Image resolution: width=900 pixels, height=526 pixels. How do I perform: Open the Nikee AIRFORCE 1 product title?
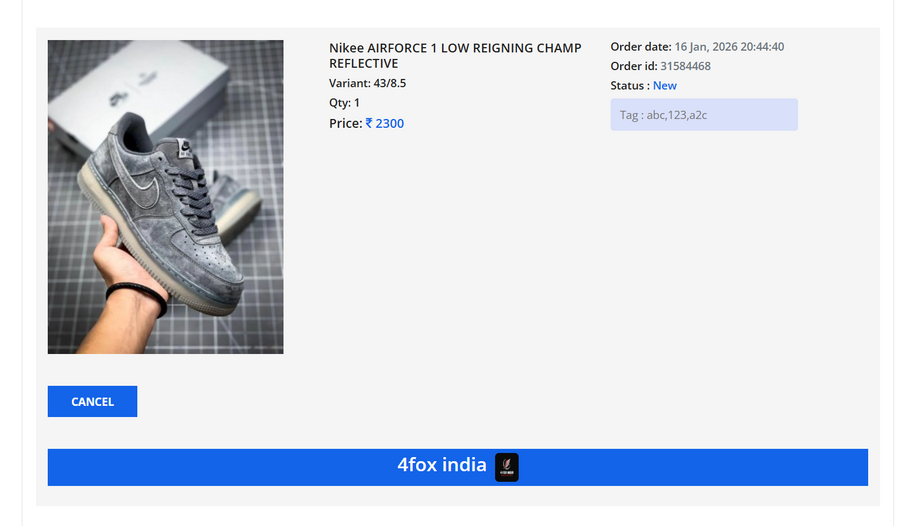tap(455, 56)
